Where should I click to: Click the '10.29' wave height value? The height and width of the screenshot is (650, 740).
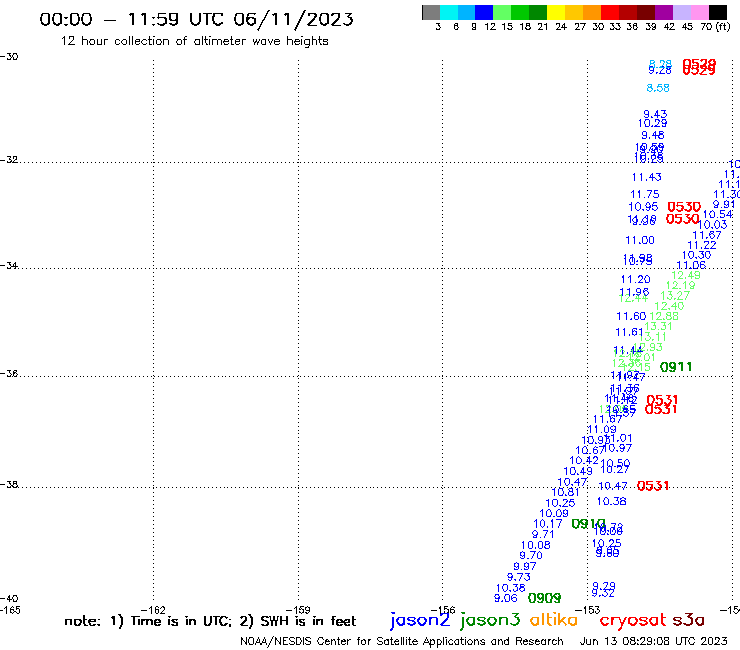pyautogui.click(x=653, y=123)
